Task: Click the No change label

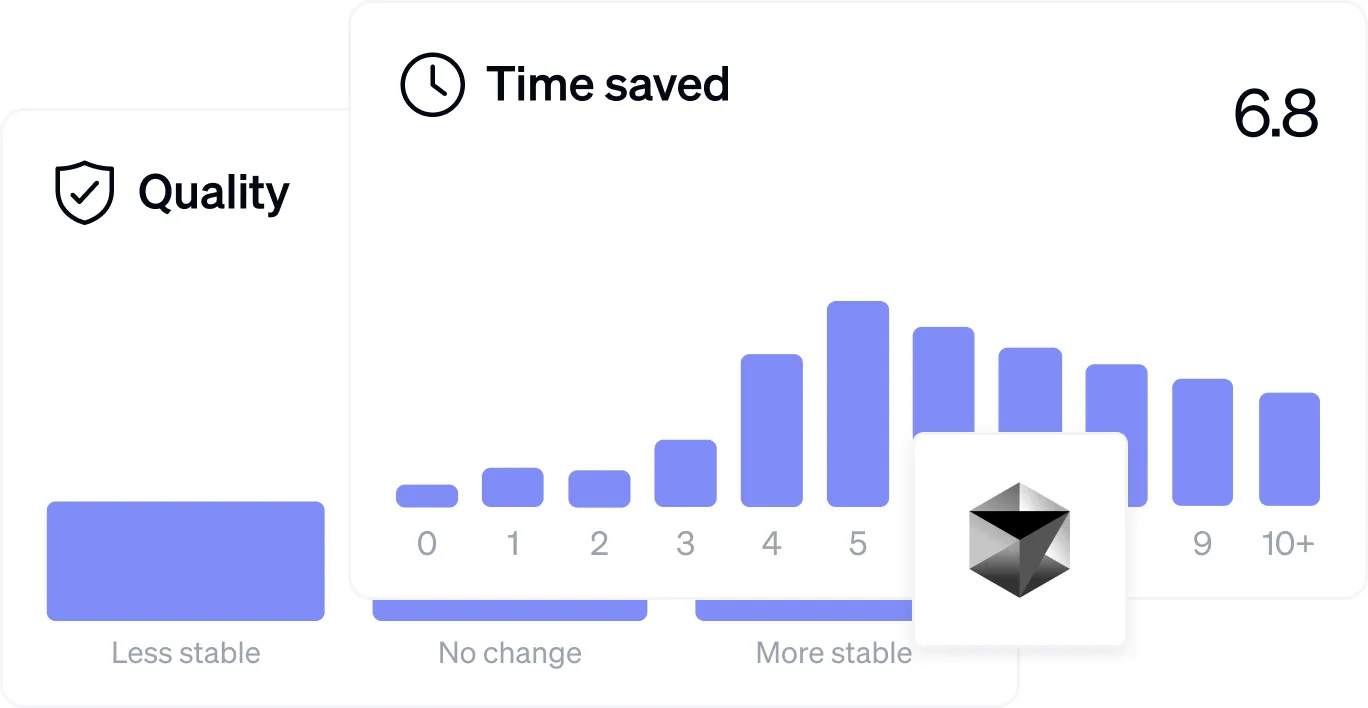Action: [x=510, y=653]
